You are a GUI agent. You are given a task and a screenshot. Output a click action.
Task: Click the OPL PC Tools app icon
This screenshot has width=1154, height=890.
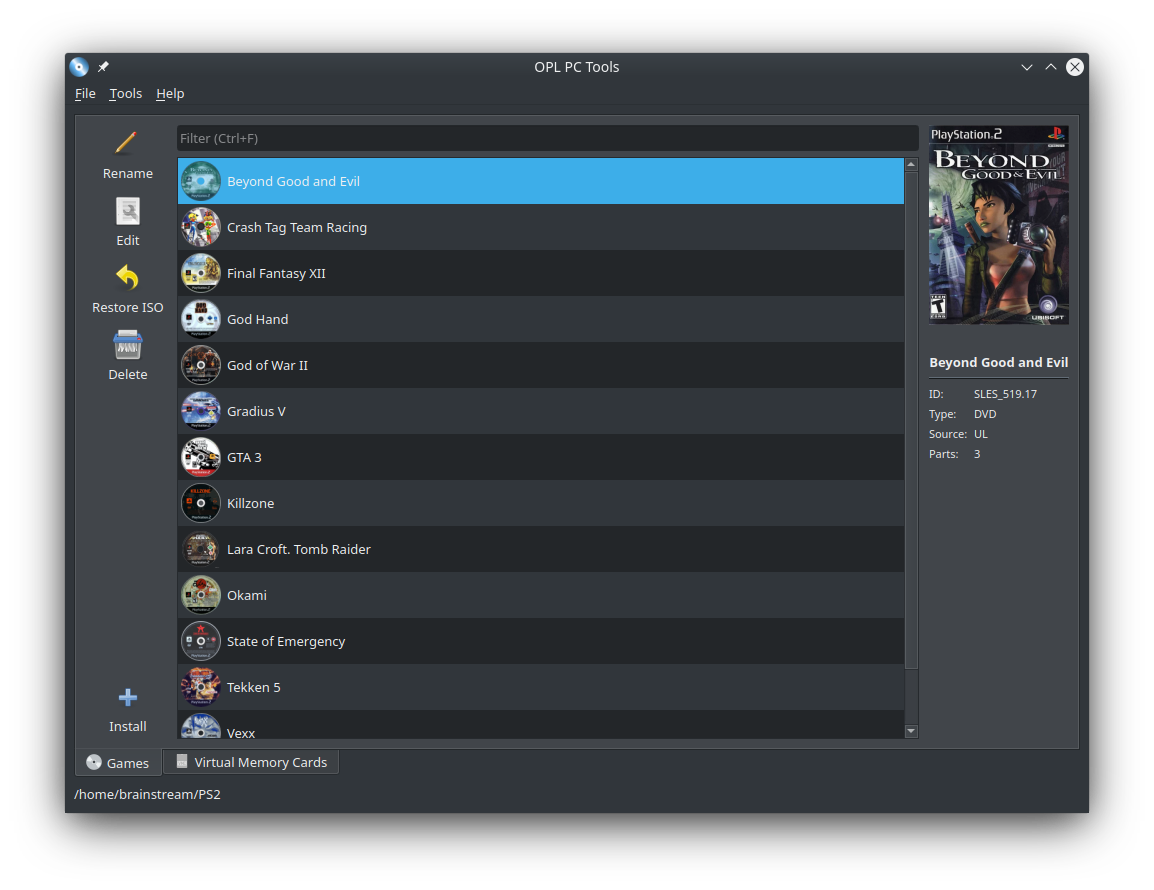(x=79, y=67)
